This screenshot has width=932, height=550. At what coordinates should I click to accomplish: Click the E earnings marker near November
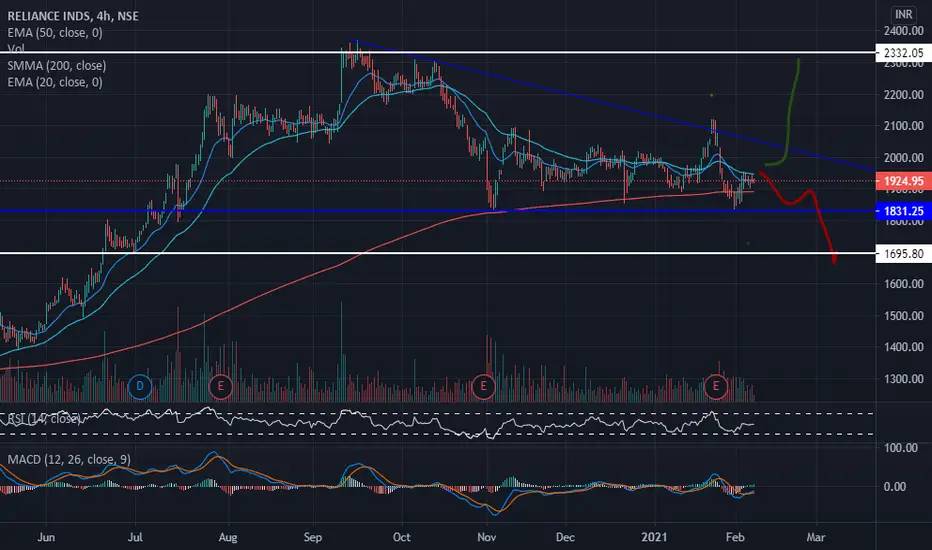[483, 386]
